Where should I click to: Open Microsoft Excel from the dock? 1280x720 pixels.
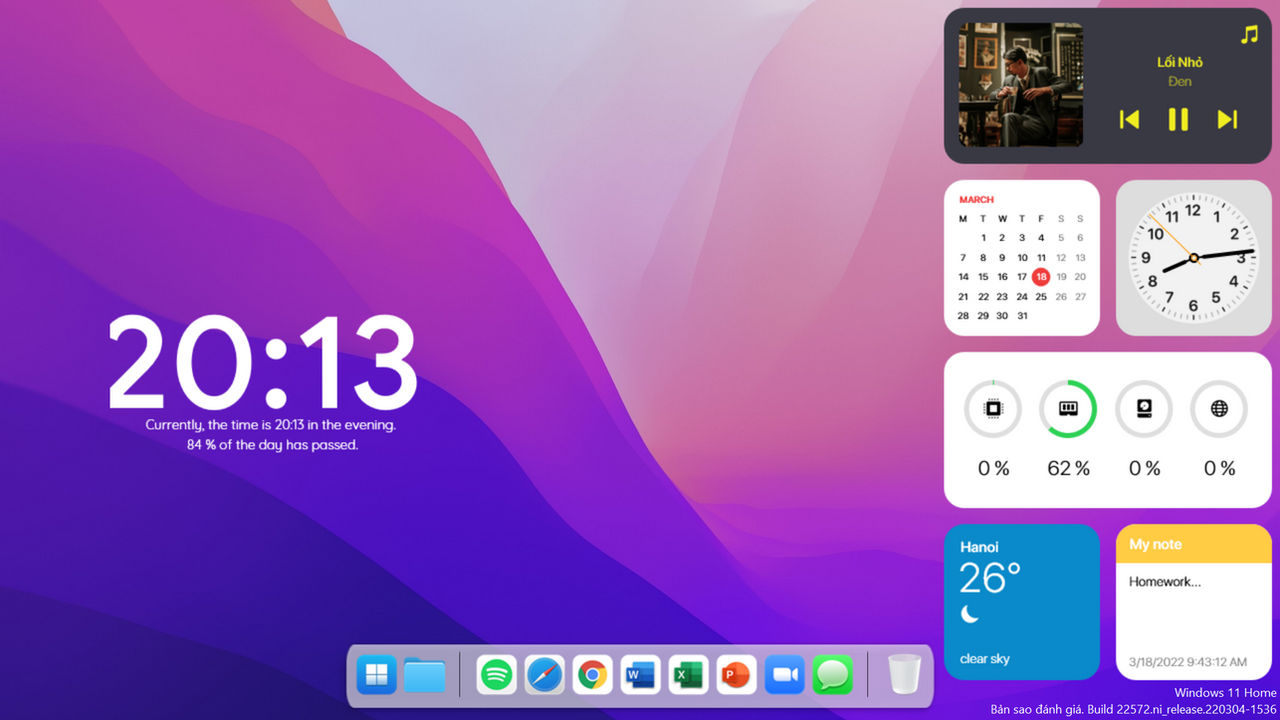tap(689, 675)
